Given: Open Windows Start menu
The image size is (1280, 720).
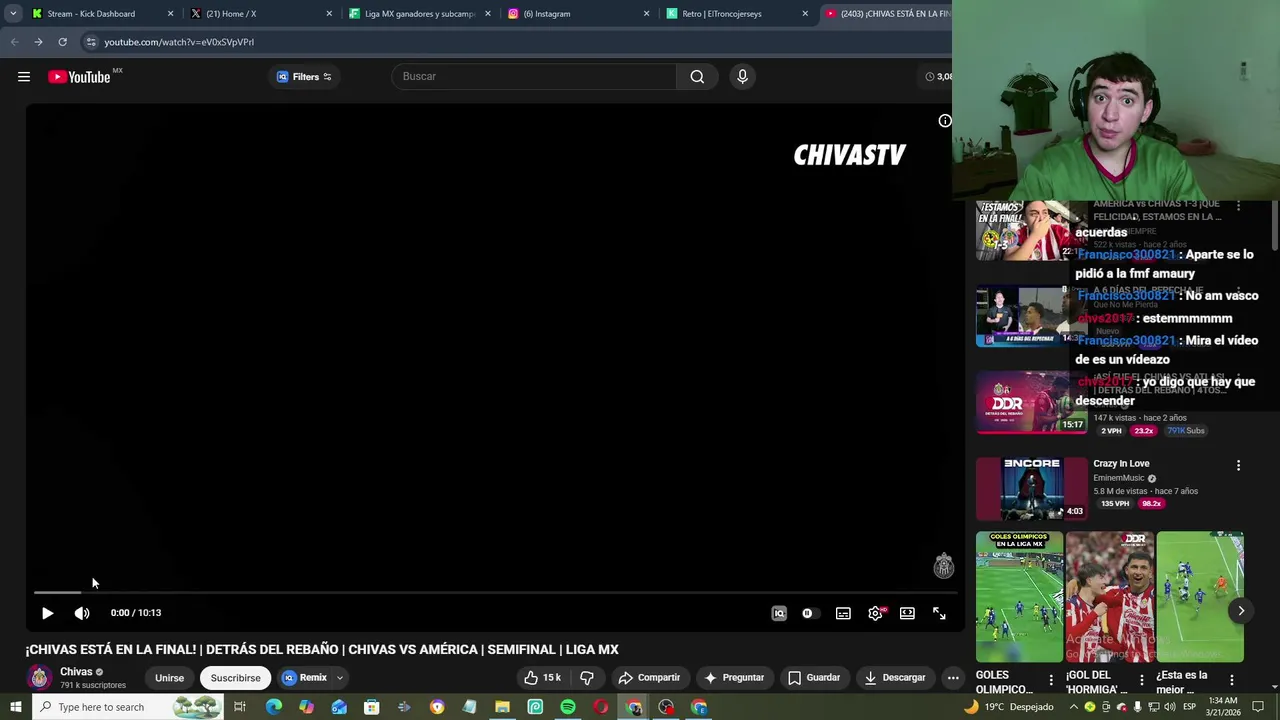Looking at the screenshot, I should (15, 707).
